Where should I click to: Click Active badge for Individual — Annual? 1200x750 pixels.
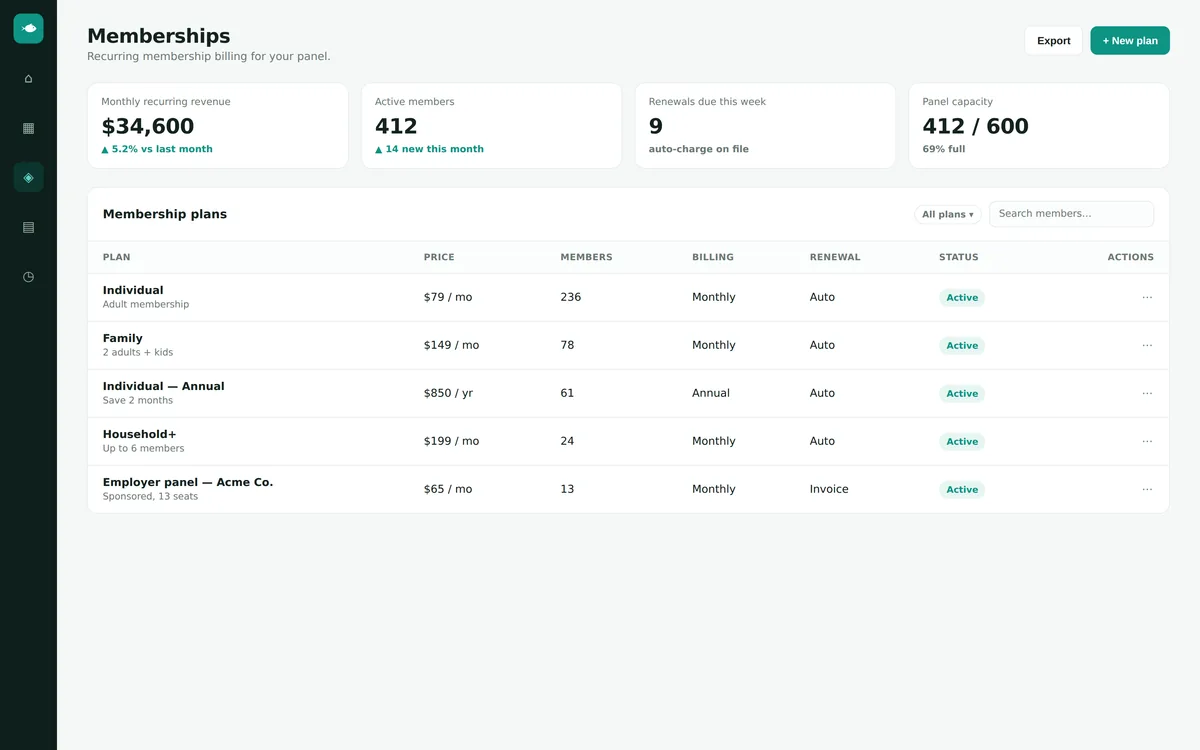962,393
